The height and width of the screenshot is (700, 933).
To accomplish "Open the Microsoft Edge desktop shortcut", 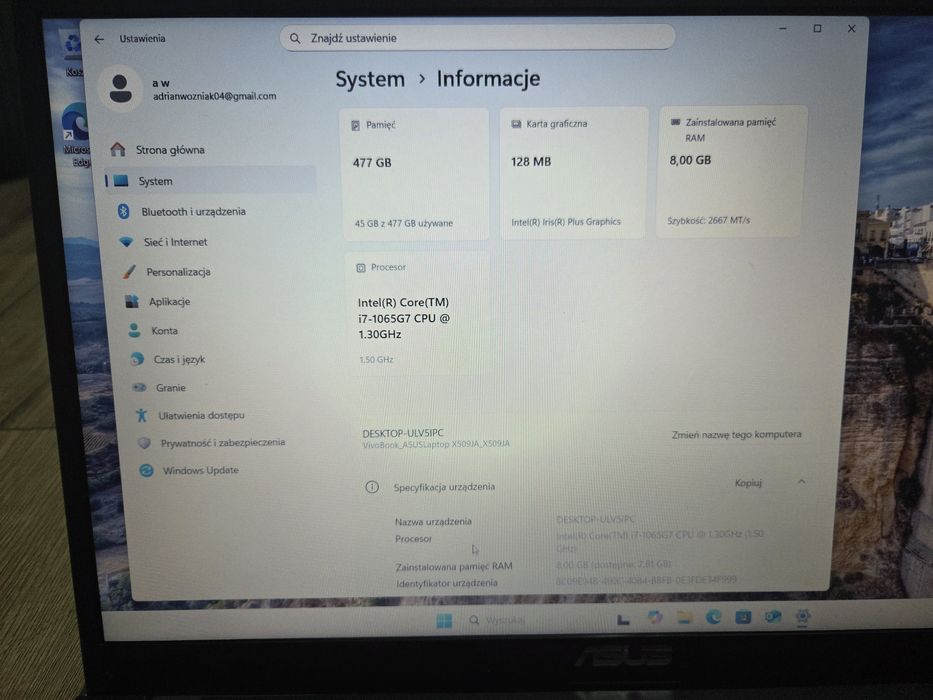I will pos(76,135).
